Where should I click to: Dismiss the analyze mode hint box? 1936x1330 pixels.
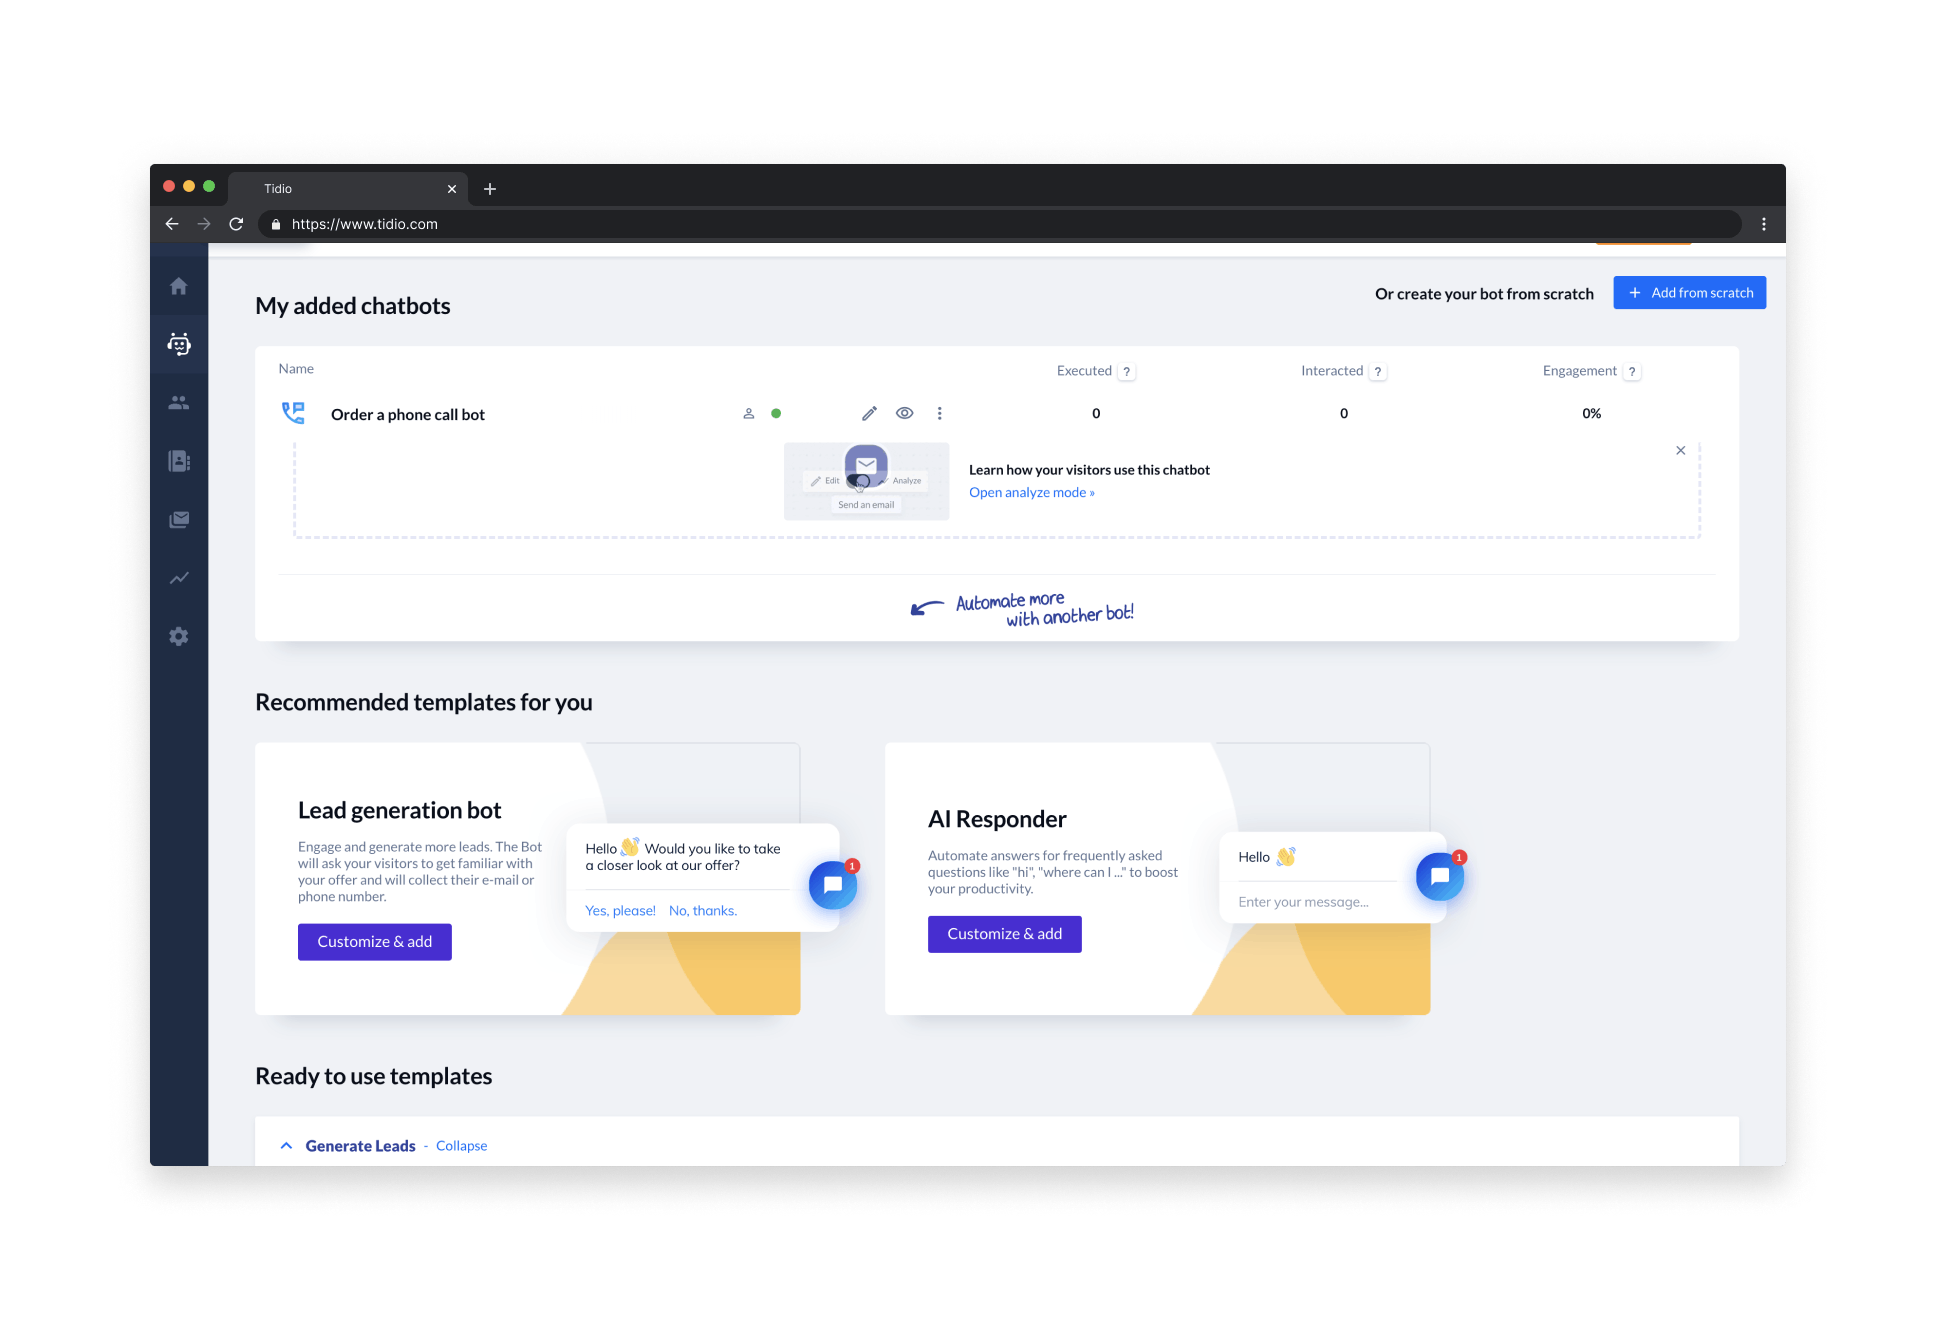pos(1681,450)
